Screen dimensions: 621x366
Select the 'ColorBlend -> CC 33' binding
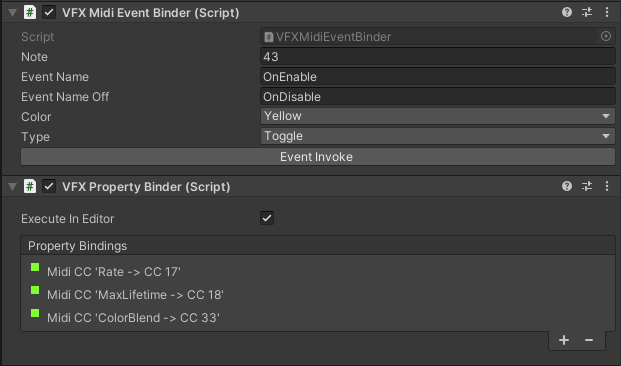pos(318,318)
